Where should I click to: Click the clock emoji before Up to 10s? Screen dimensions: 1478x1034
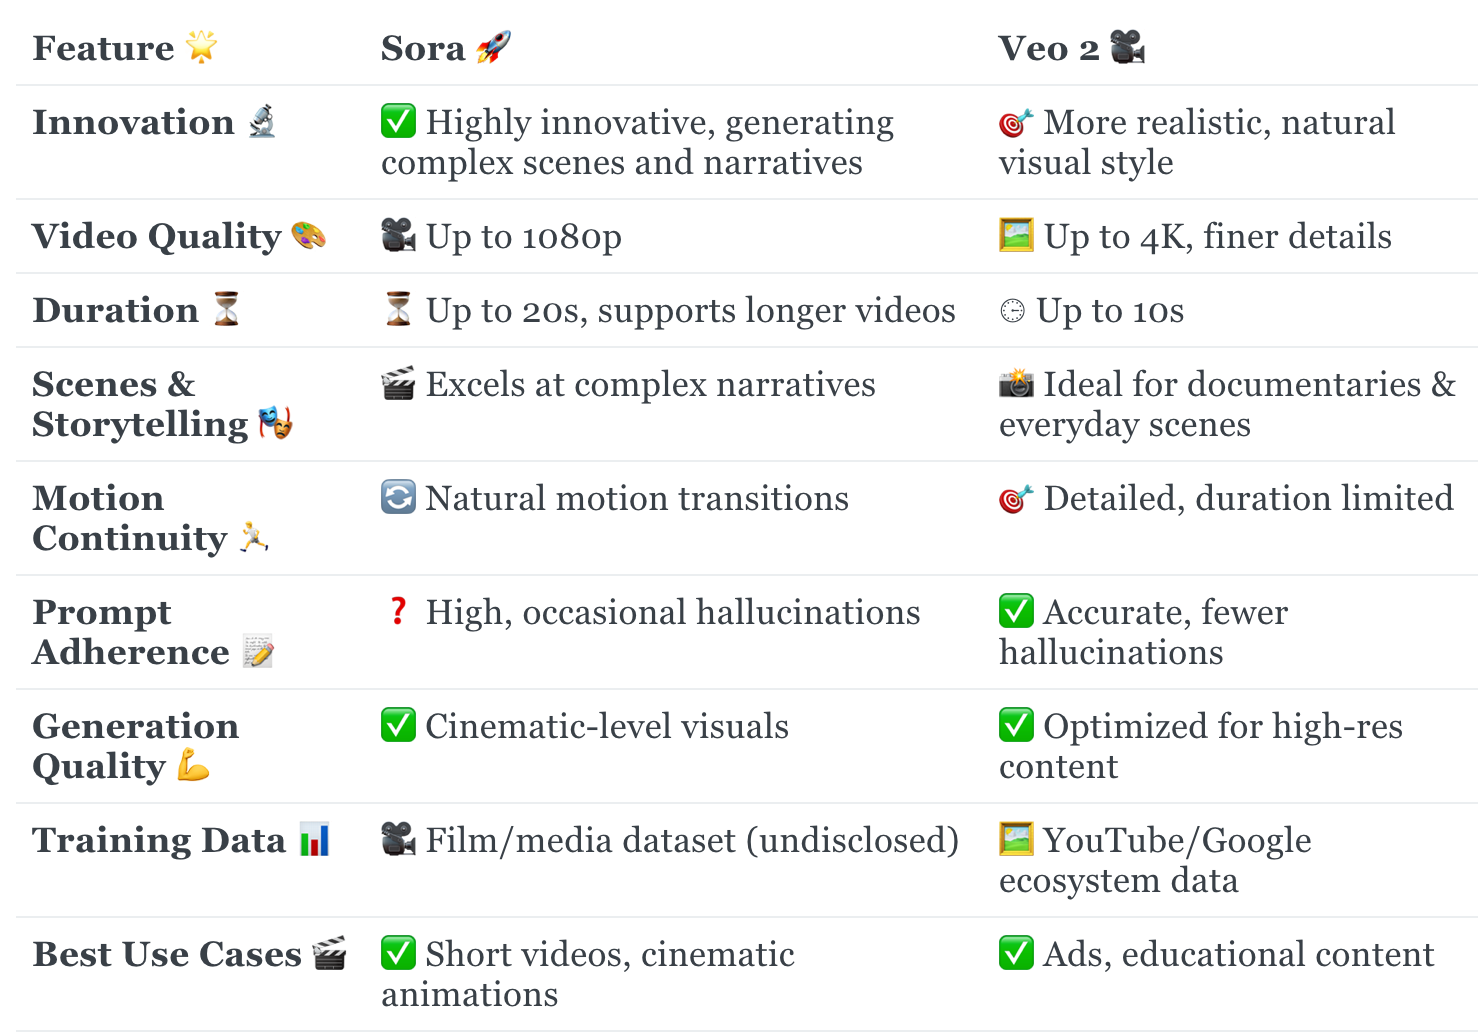point(1012,311)
